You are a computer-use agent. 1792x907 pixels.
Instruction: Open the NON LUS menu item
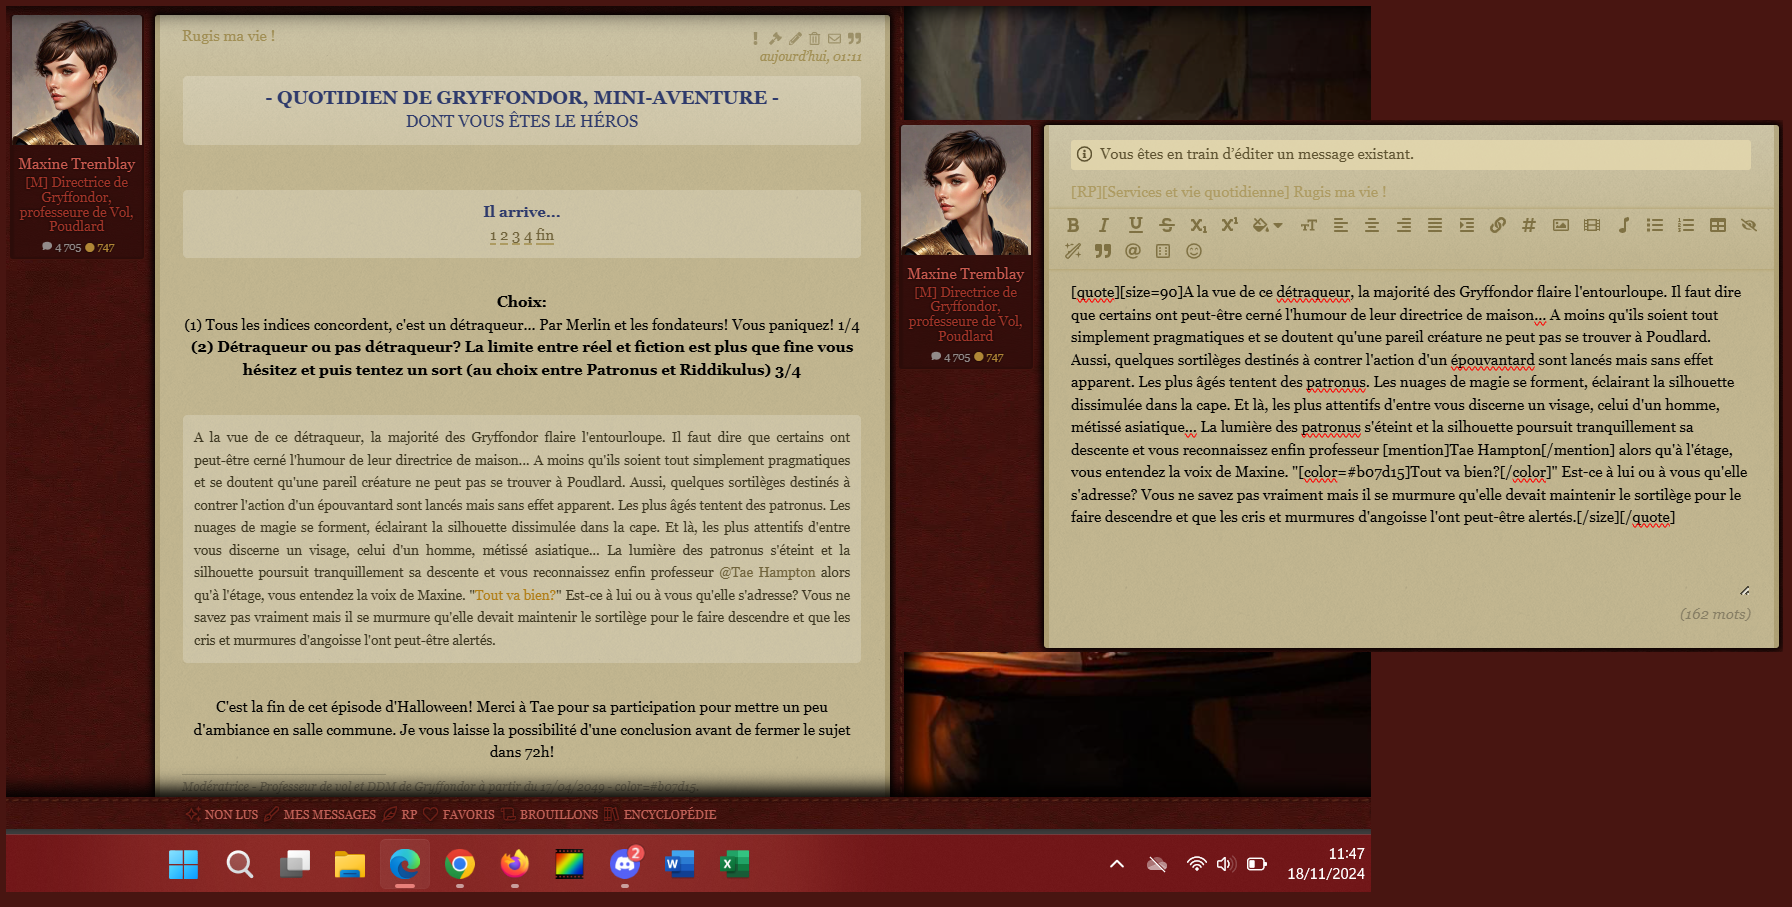tap(222, 814)
